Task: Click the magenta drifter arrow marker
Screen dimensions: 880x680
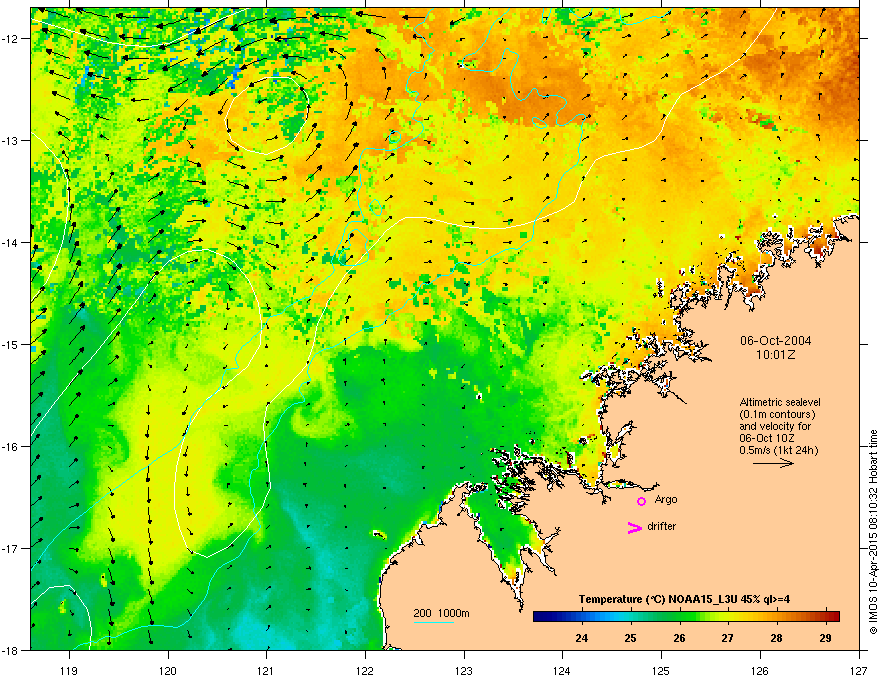Action: (635, 527)
